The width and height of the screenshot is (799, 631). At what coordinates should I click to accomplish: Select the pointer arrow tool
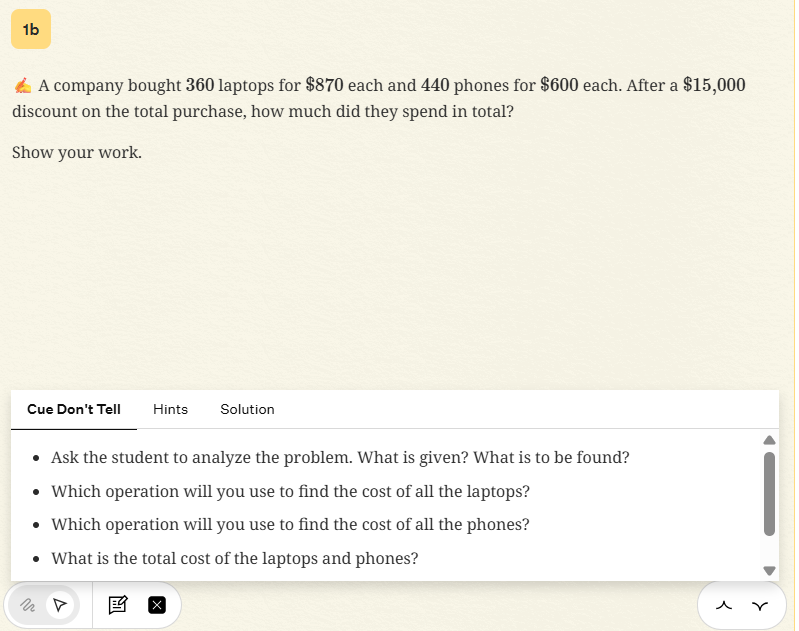[60, 605]
